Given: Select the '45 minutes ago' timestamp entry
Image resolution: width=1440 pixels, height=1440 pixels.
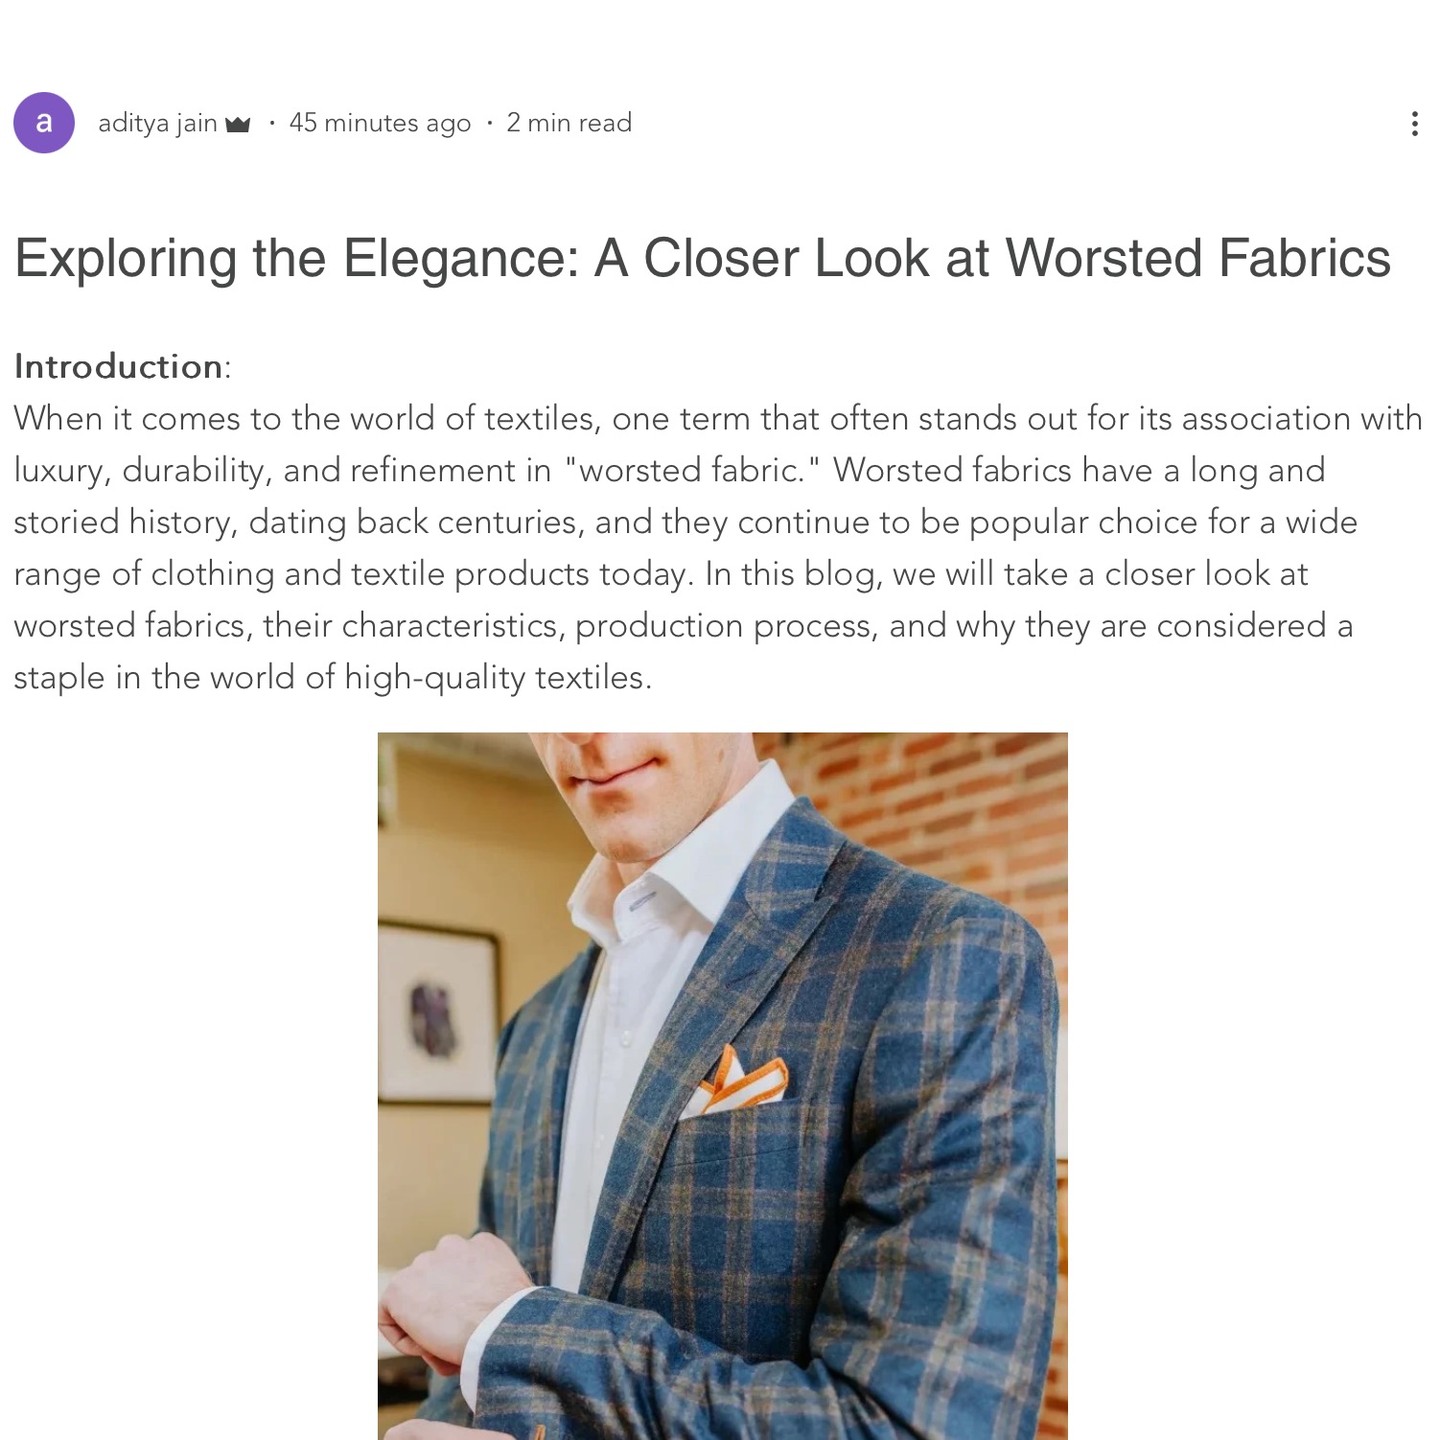Looking at the screenshot, I should coord(379,122).
